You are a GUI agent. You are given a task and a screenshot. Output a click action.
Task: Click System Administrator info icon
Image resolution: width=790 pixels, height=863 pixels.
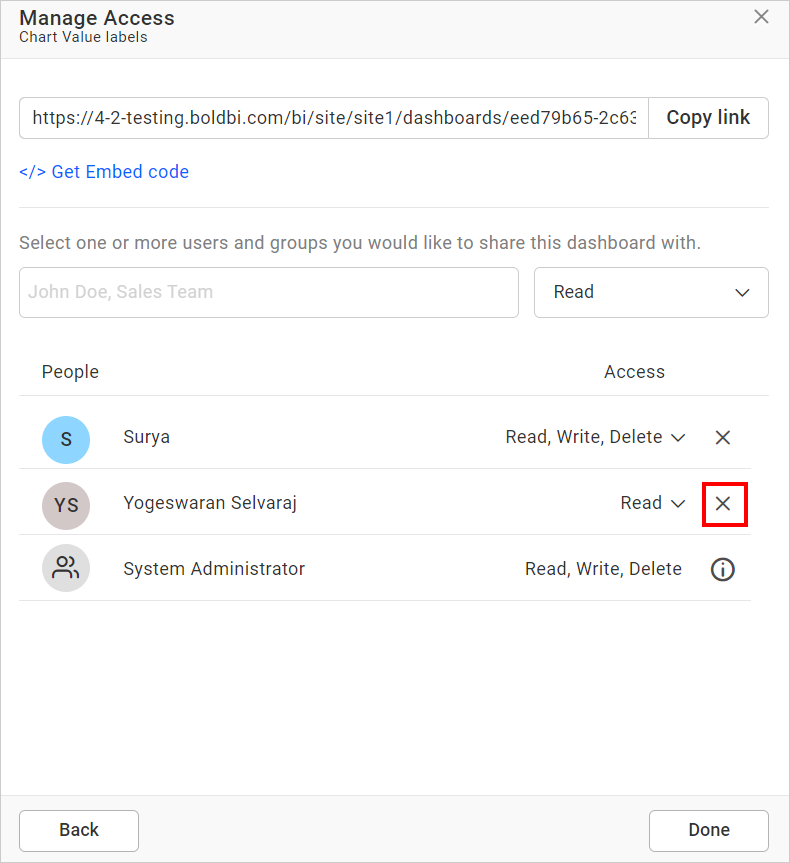click(722, 569)
